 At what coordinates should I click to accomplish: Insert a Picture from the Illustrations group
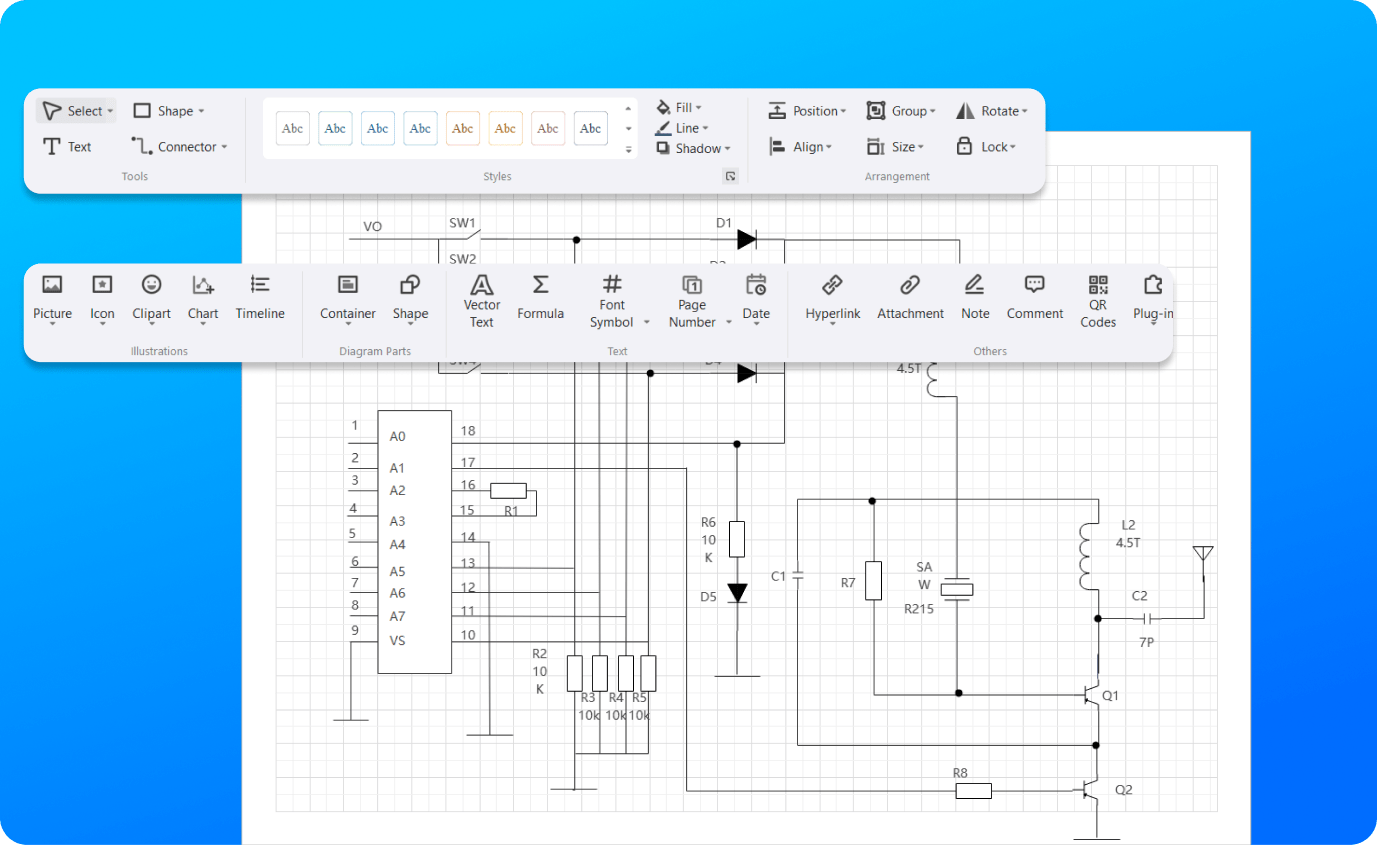52,296
